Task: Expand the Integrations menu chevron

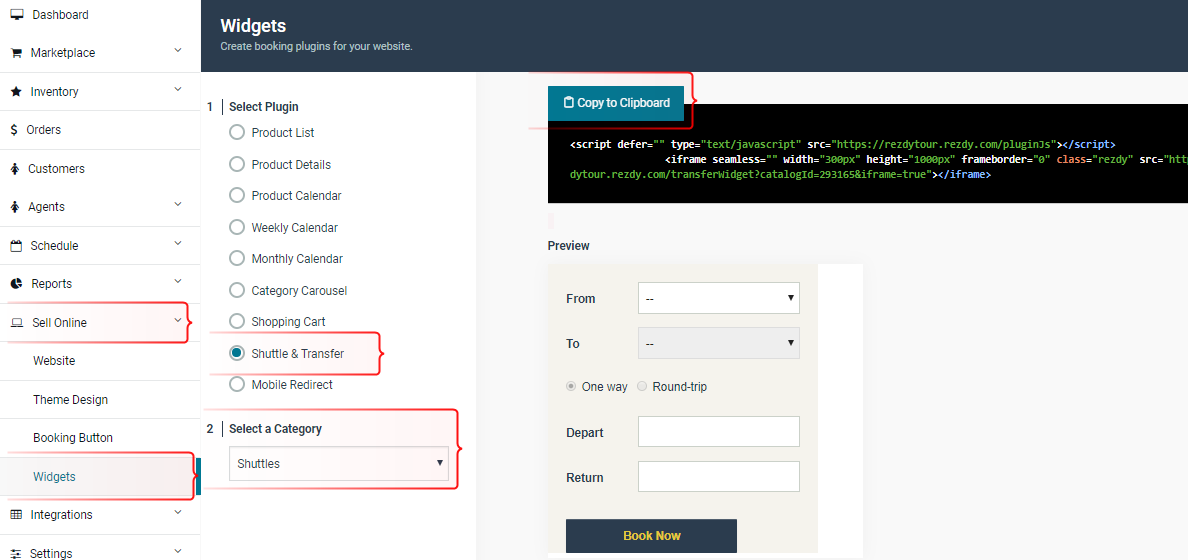Action: [178, 512]
